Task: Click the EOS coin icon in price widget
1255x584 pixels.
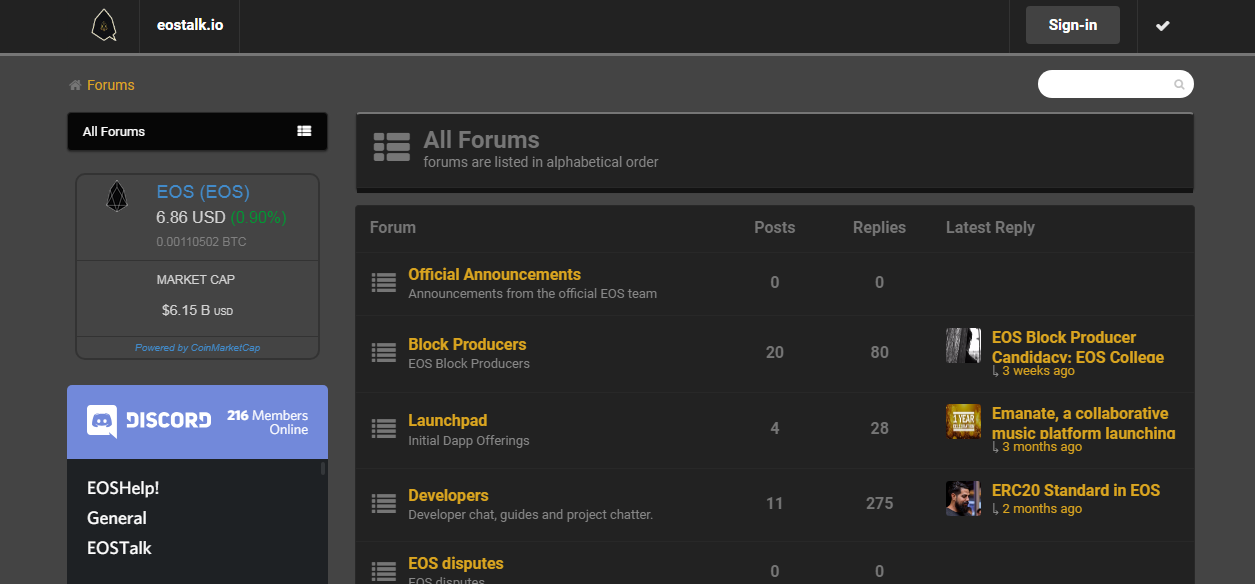Action: tap(117, 197)
